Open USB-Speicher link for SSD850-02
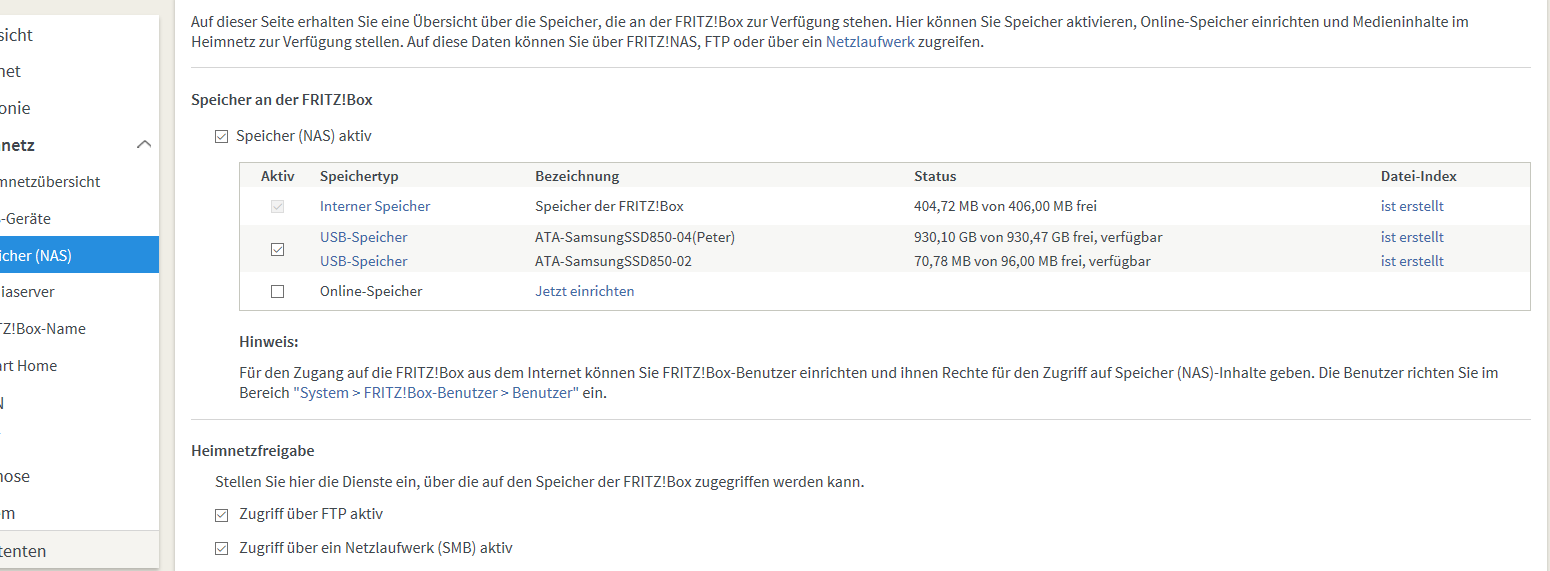This screenshot has height=571, width=1550. click(x=364, y=261)
